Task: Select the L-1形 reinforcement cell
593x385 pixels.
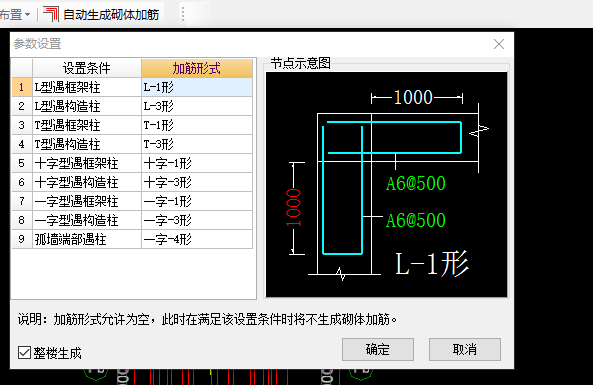Action: (197, 87)
